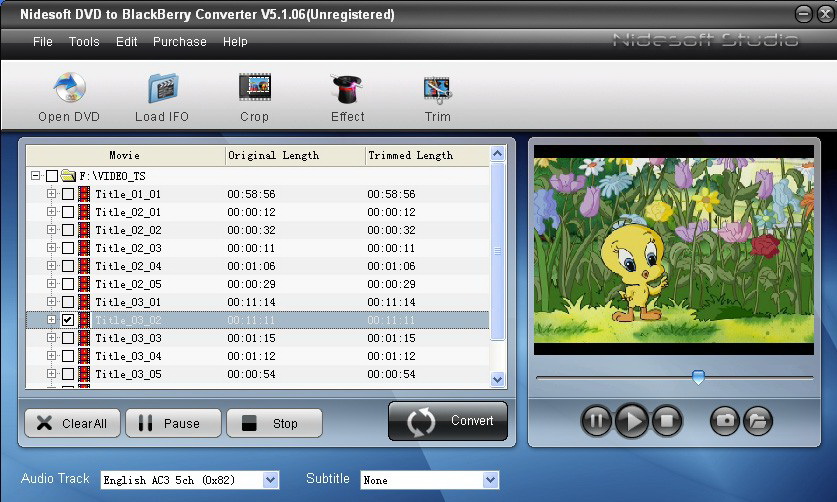Click the film icon of Title_02_03
This screenshot has height=502, width=837.
click(x=84, y=248)
